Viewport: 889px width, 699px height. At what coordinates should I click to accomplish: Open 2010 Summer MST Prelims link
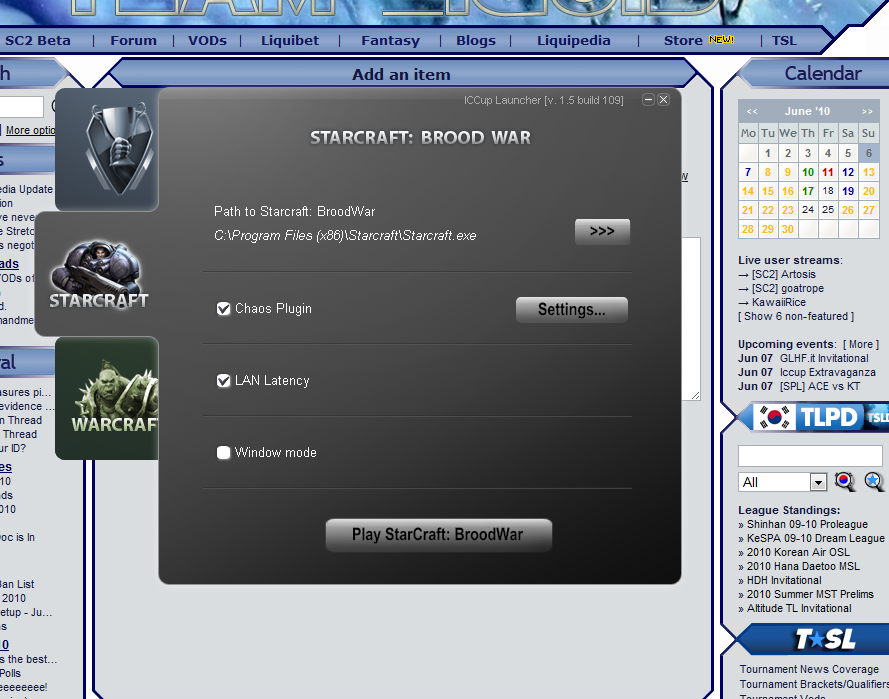tap(810, 594)
